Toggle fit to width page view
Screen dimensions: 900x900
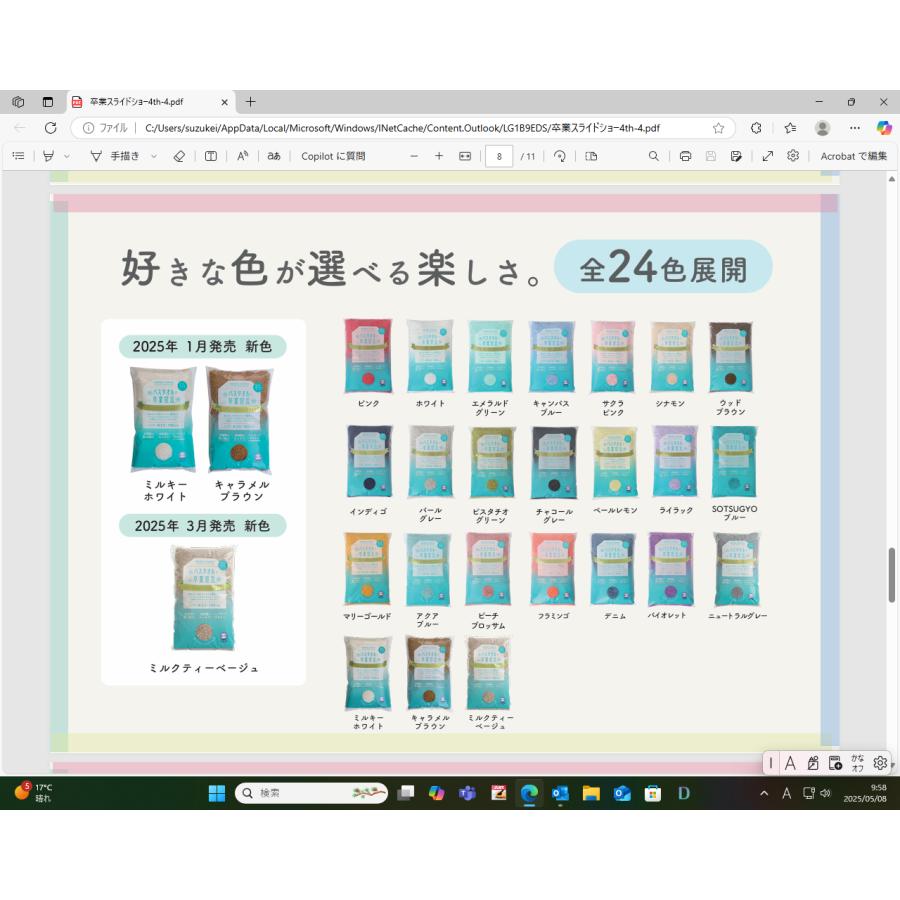(464, 156)
